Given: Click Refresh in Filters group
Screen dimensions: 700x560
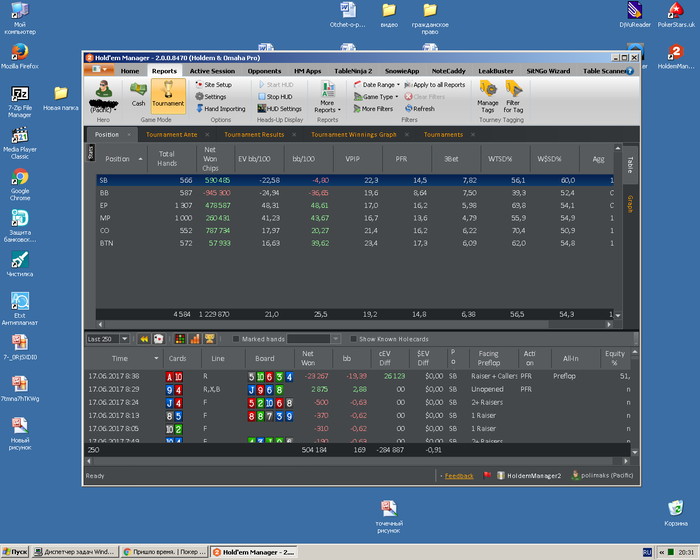Looking at the screenshot, I should click(x=420, y=109).
